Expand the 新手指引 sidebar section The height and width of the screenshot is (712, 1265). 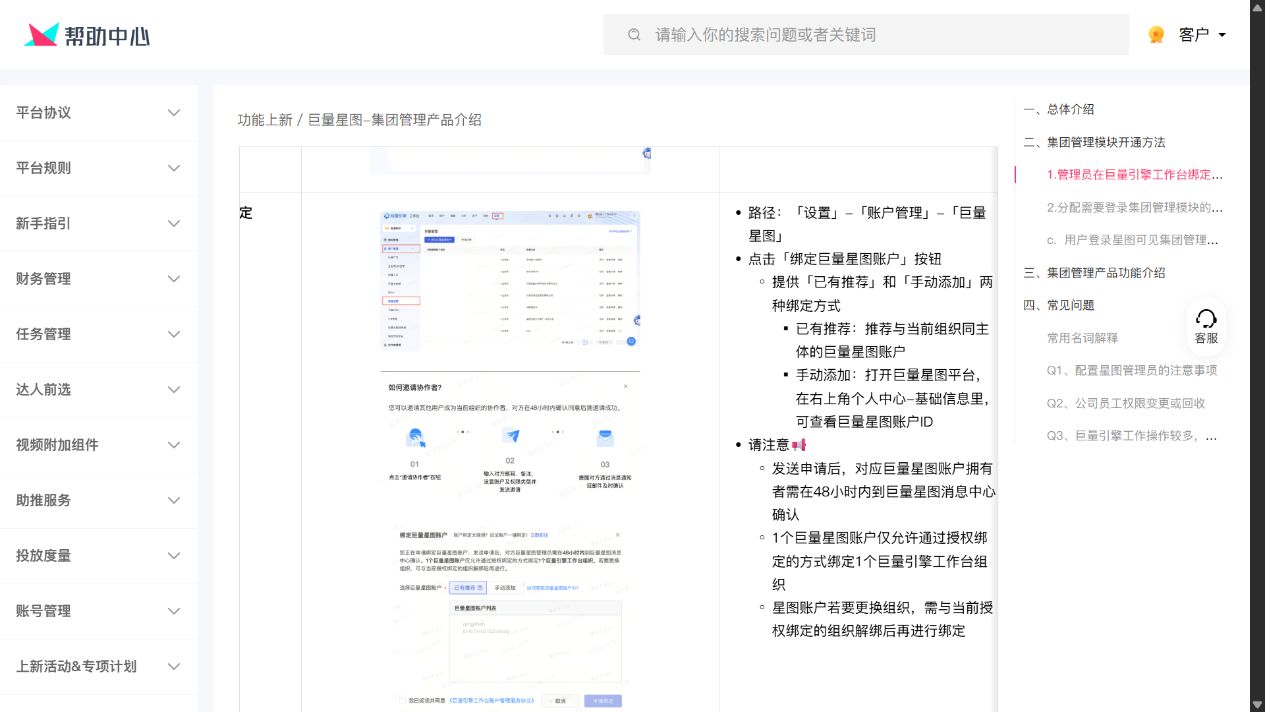point(99,224)
